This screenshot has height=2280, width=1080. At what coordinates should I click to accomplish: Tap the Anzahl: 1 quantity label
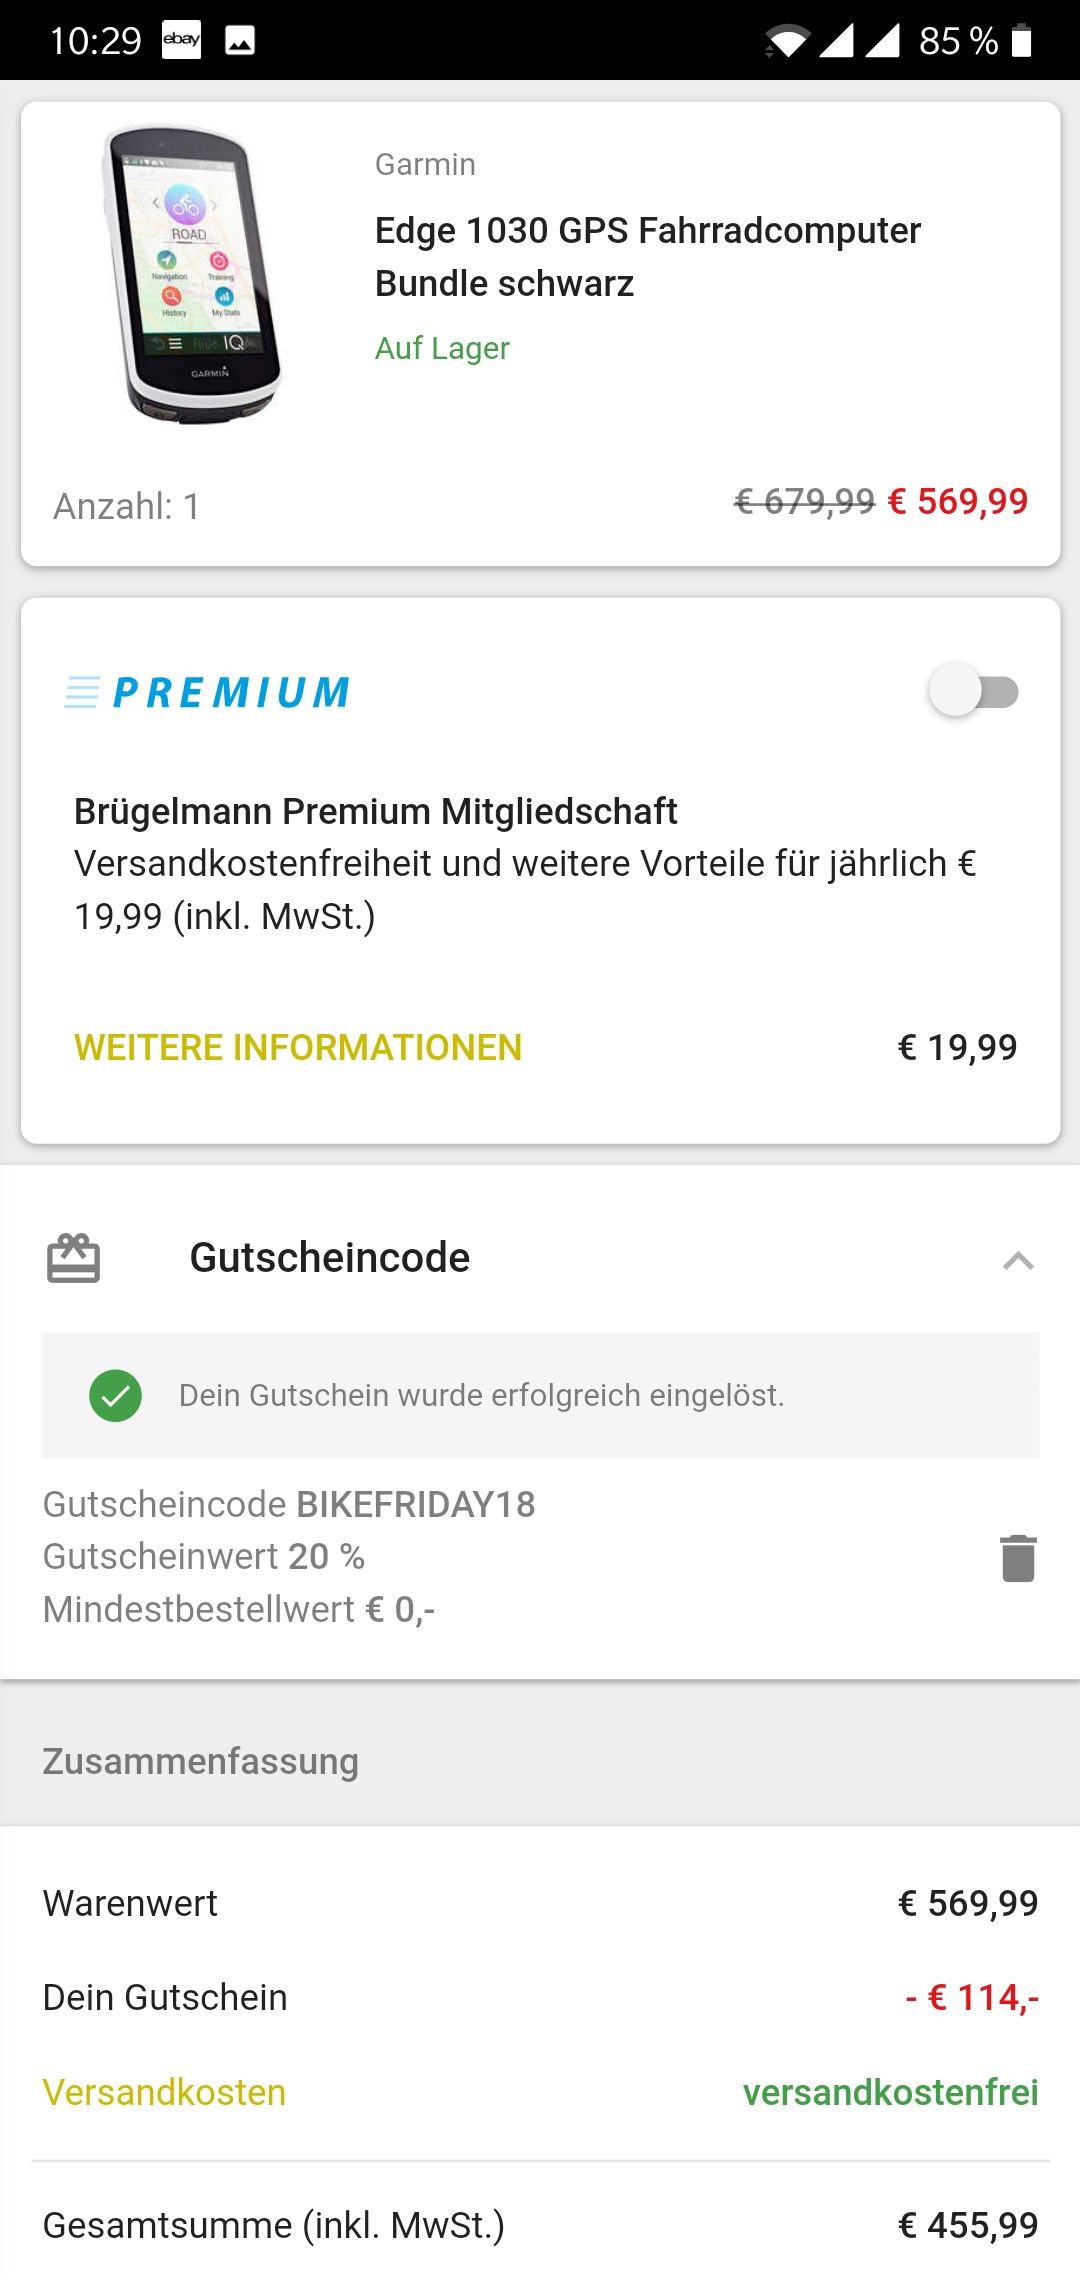pyautogui.click(x=126, y=506)
